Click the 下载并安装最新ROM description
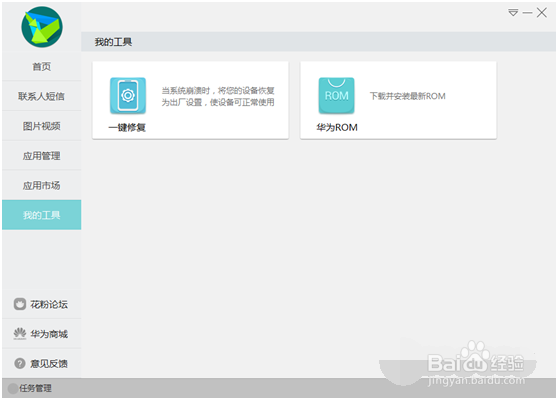The width and height of the screenshot is (558, 400). tap(407, 96)
